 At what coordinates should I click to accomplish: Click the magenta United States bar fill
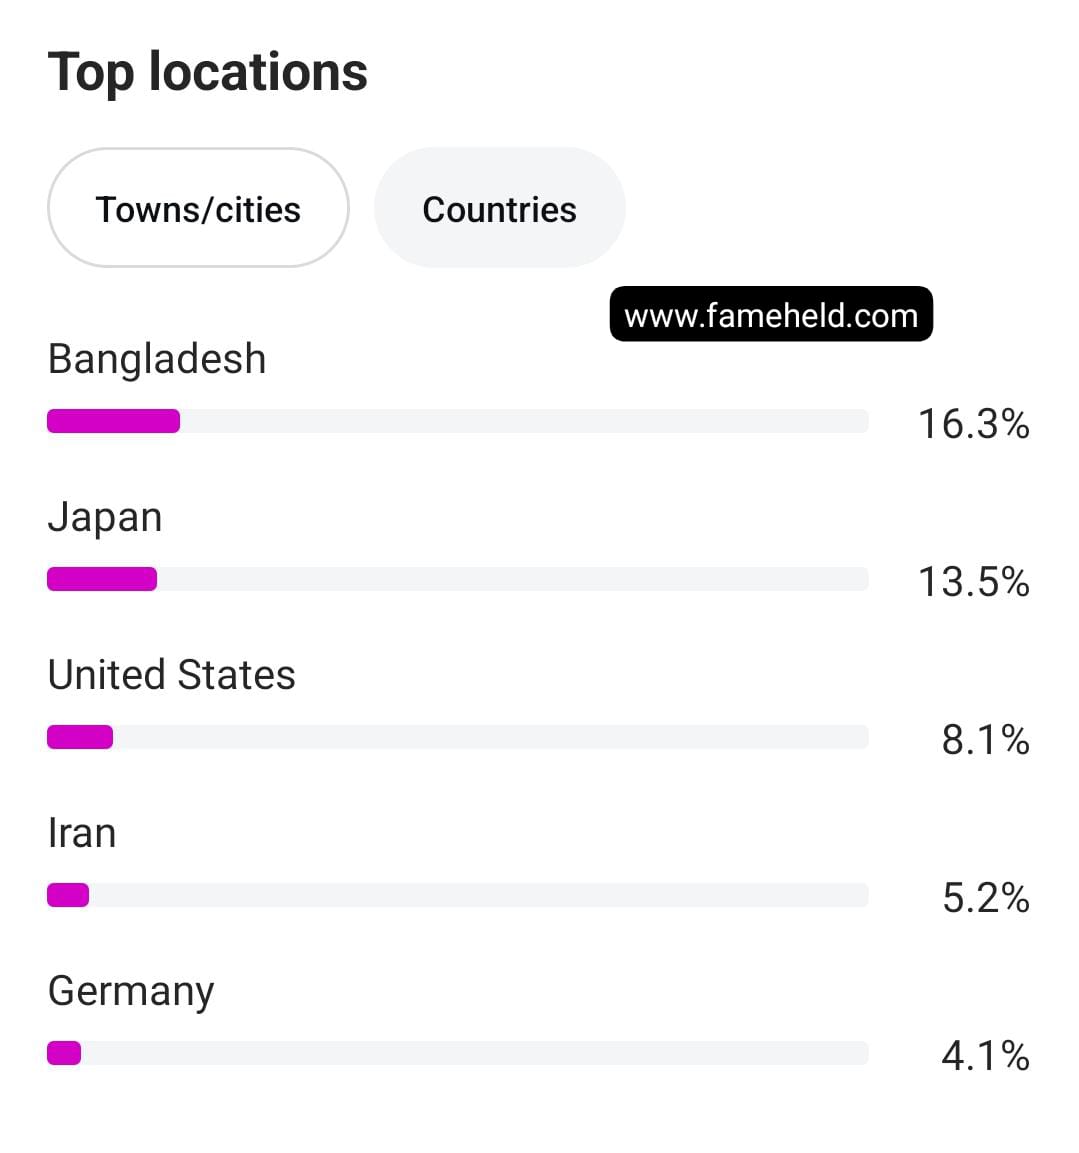[80, 737]
